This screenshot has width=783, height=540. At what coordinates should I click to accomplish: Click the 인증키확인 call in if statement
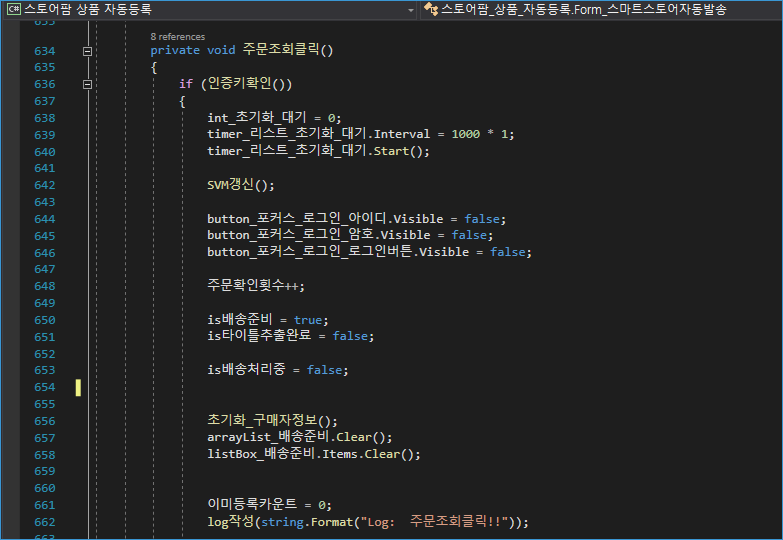click(x=240, y=83)
